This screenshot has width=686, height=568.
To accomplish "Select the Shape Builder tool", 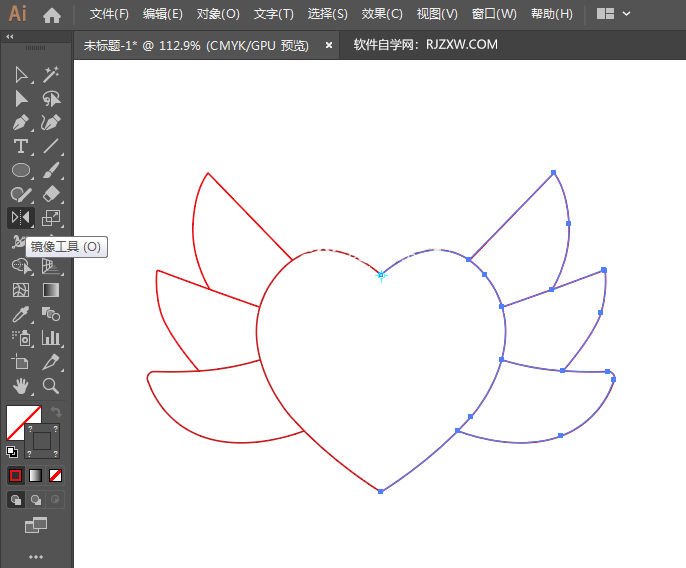I will (x=21, y=266).
